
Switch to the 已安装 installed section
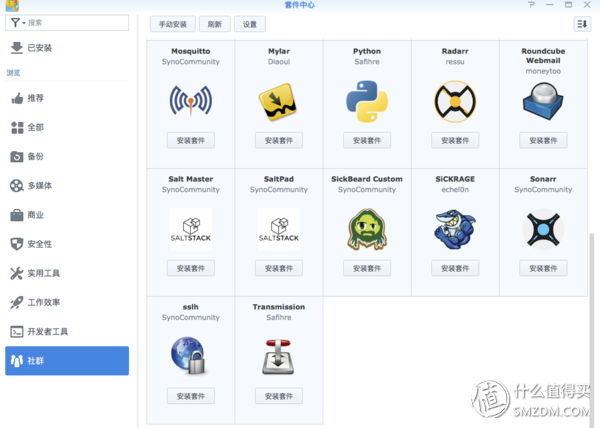pos(40,48)
